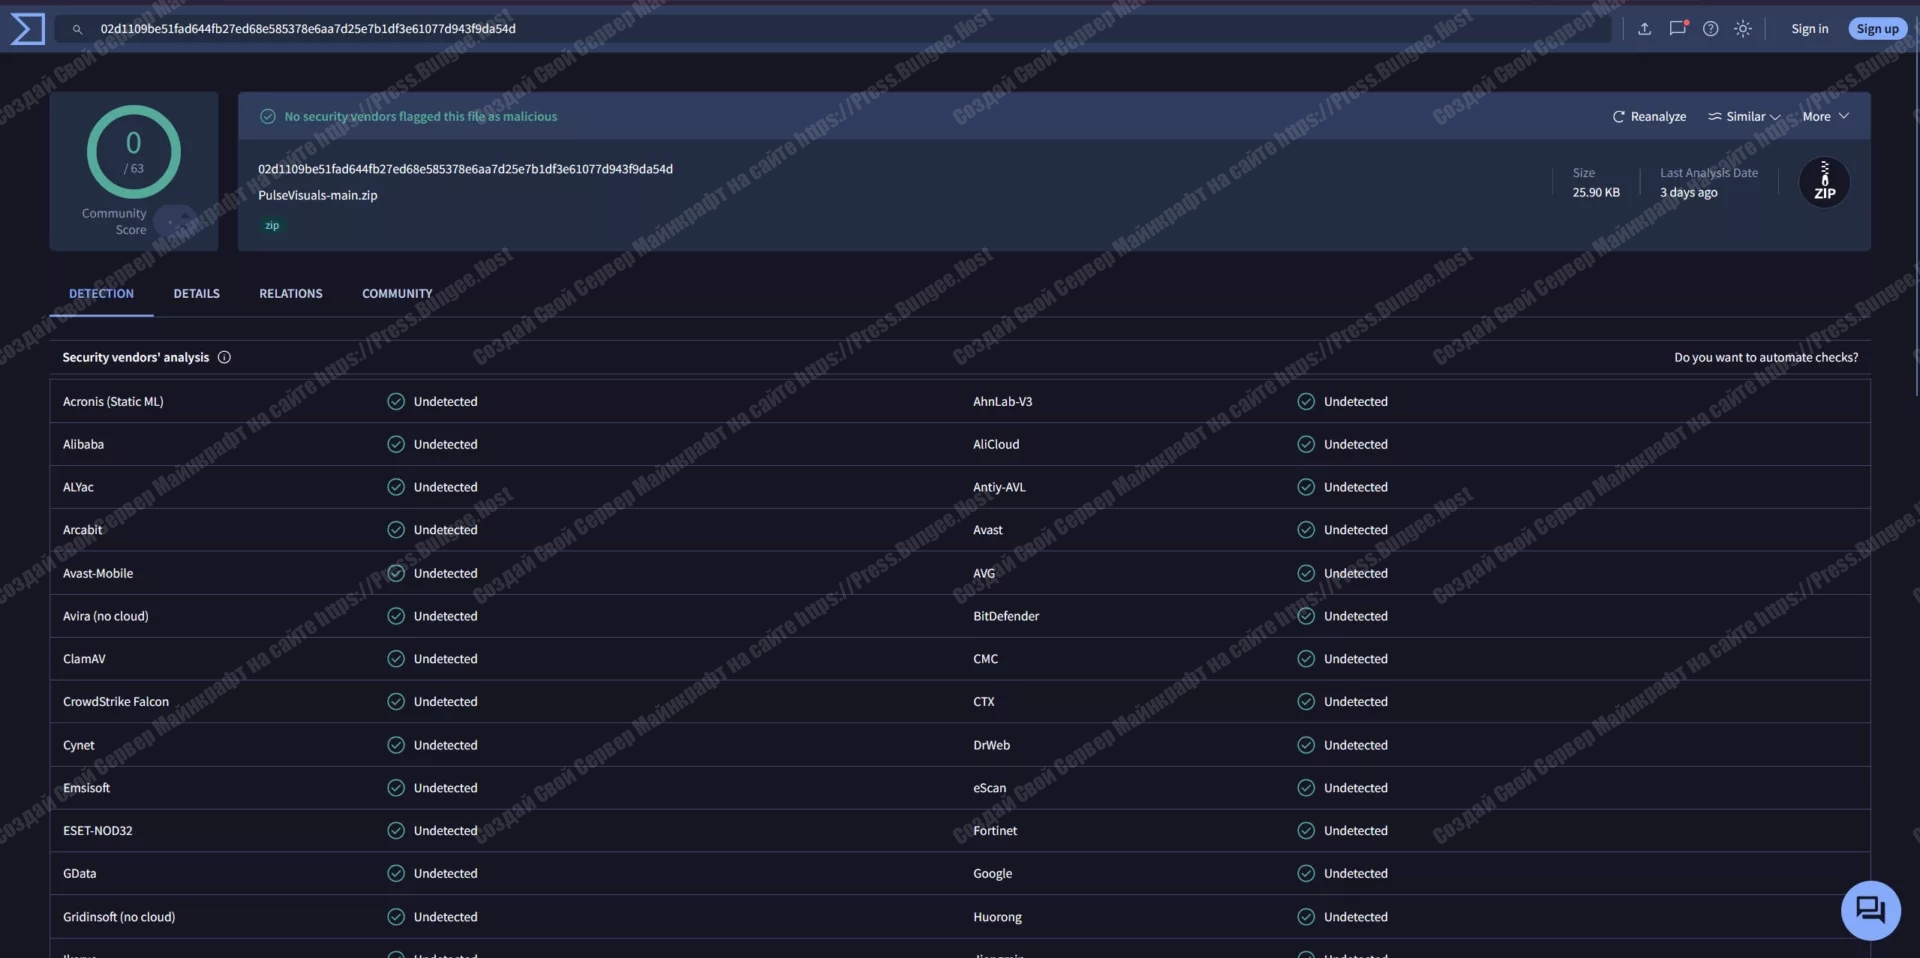Click the Emsisoft vendor name

click(x=87, y=789)
